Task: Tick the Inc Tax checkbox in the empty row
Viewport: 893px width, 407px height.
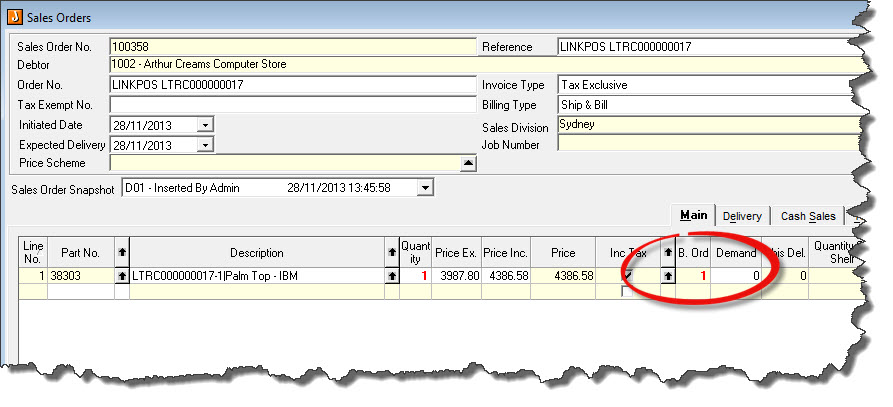Action: pyautogui.click(x=626, y=291)
